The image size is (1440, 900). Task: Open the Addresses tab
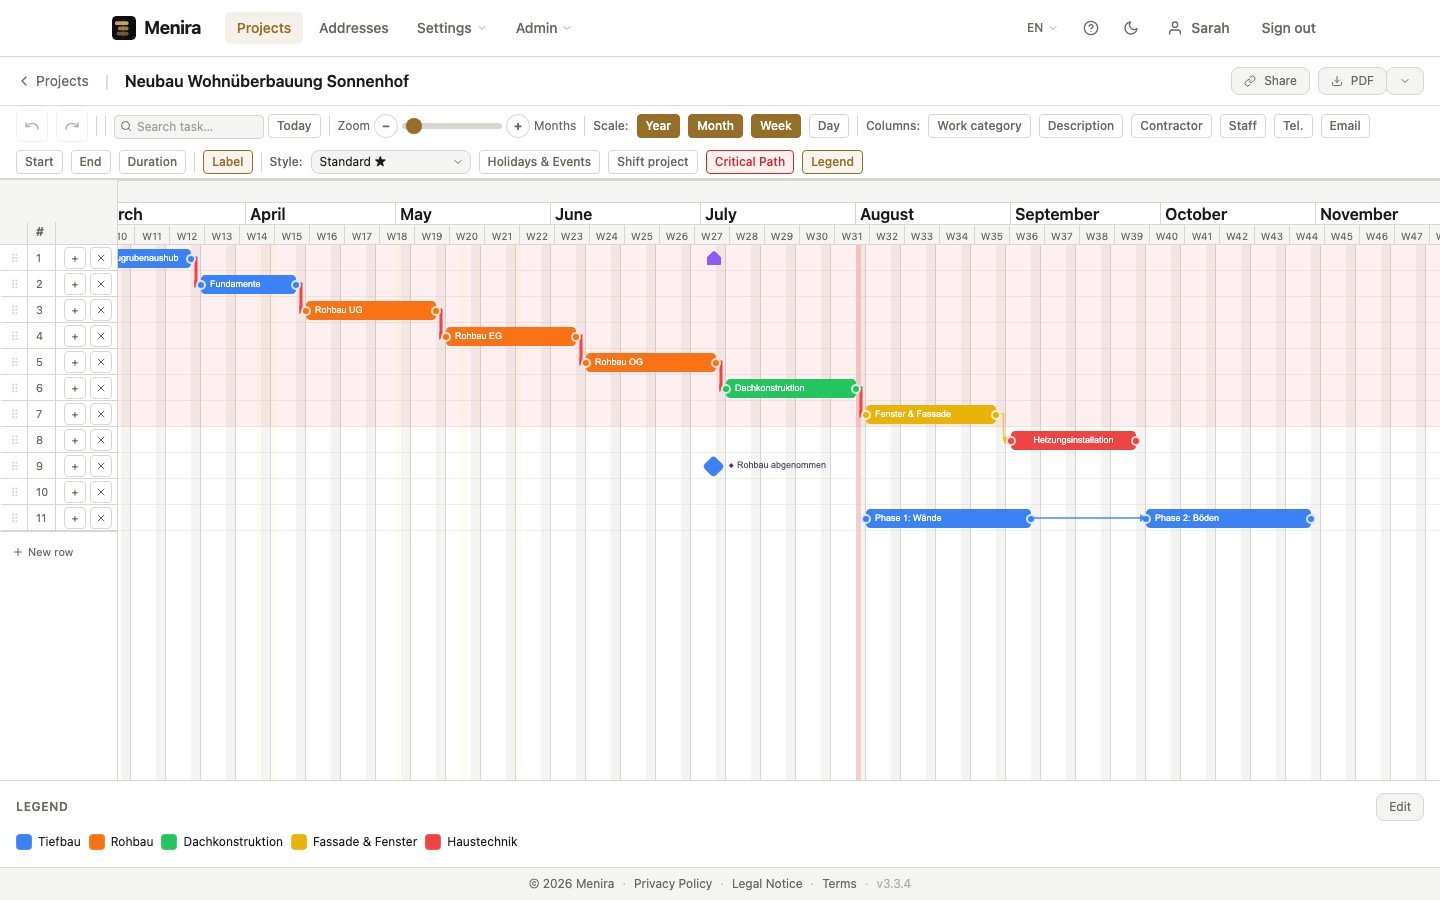point(353,28)
